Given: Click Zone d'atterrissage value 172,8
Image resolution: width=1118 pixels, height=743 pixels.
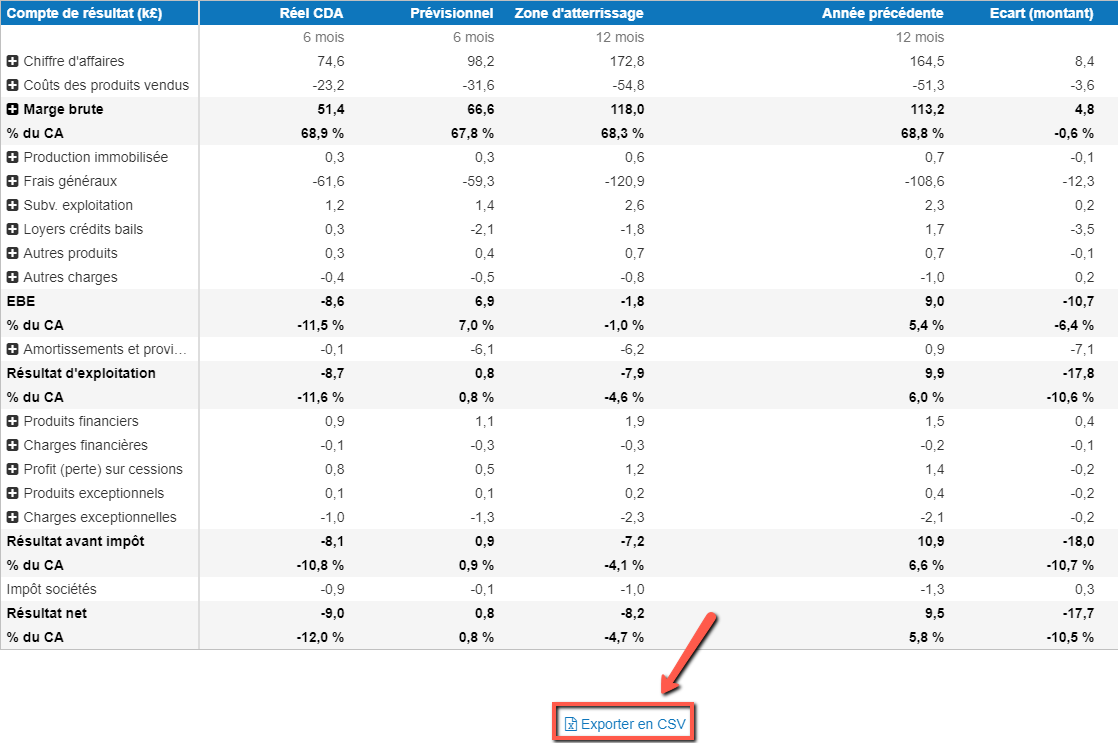Looking at the screenshot, I should [627, 61].
